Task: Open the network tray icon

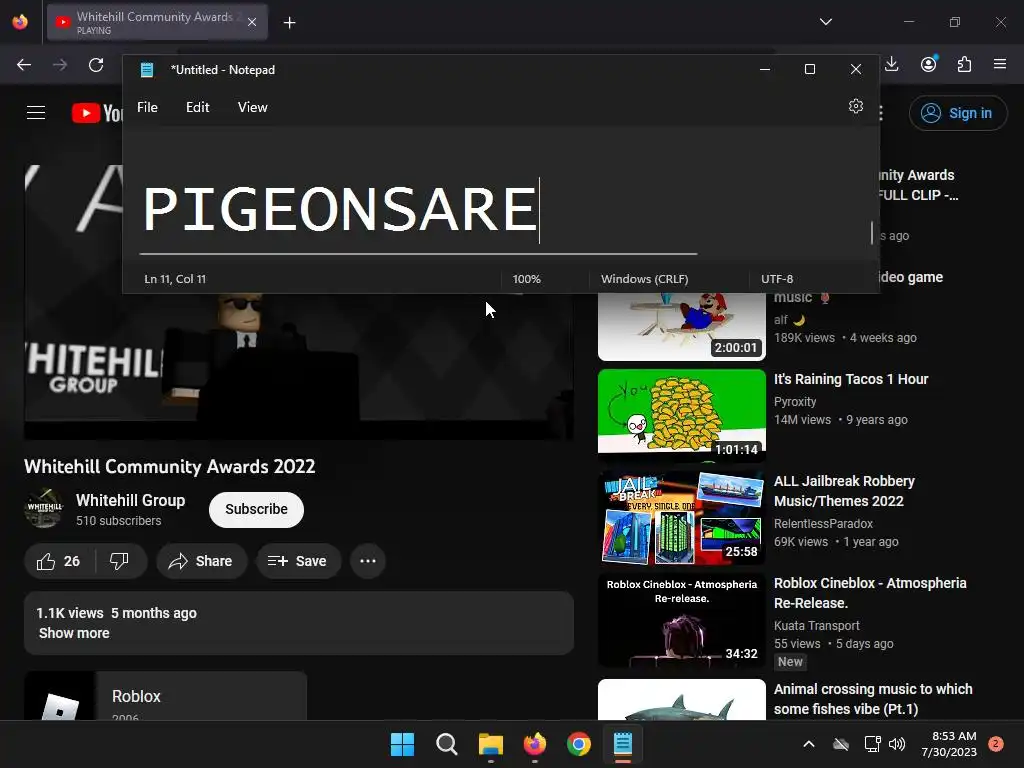Action: click(x=872, y=744)
